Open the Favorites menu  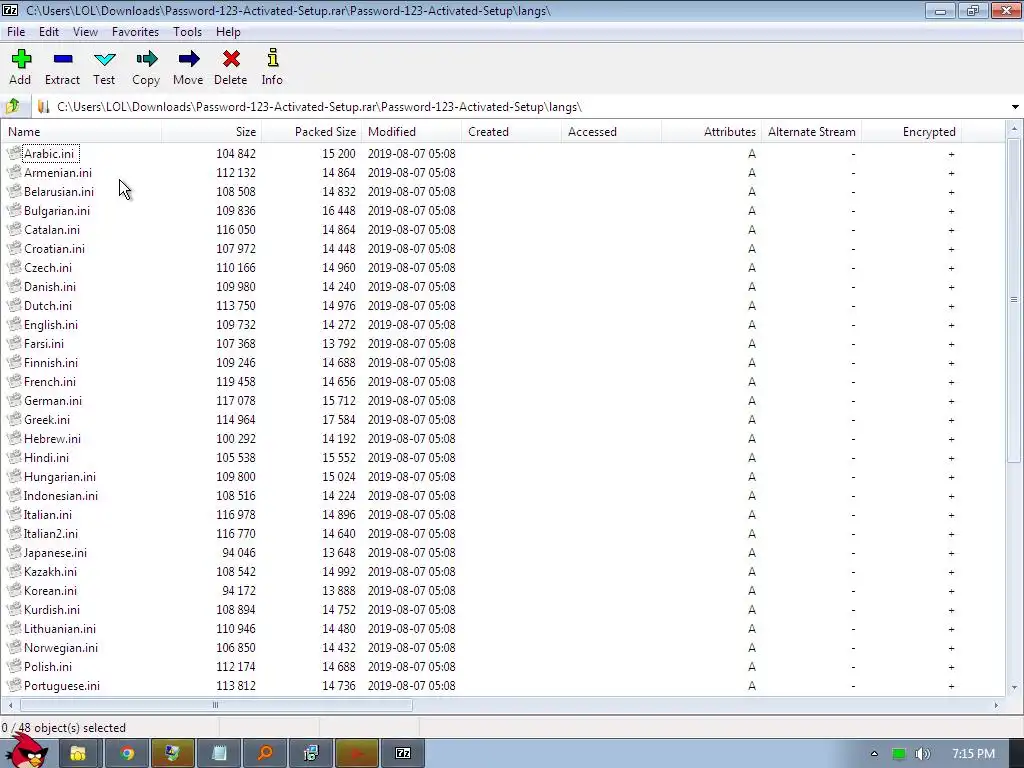tap(135, 32)
